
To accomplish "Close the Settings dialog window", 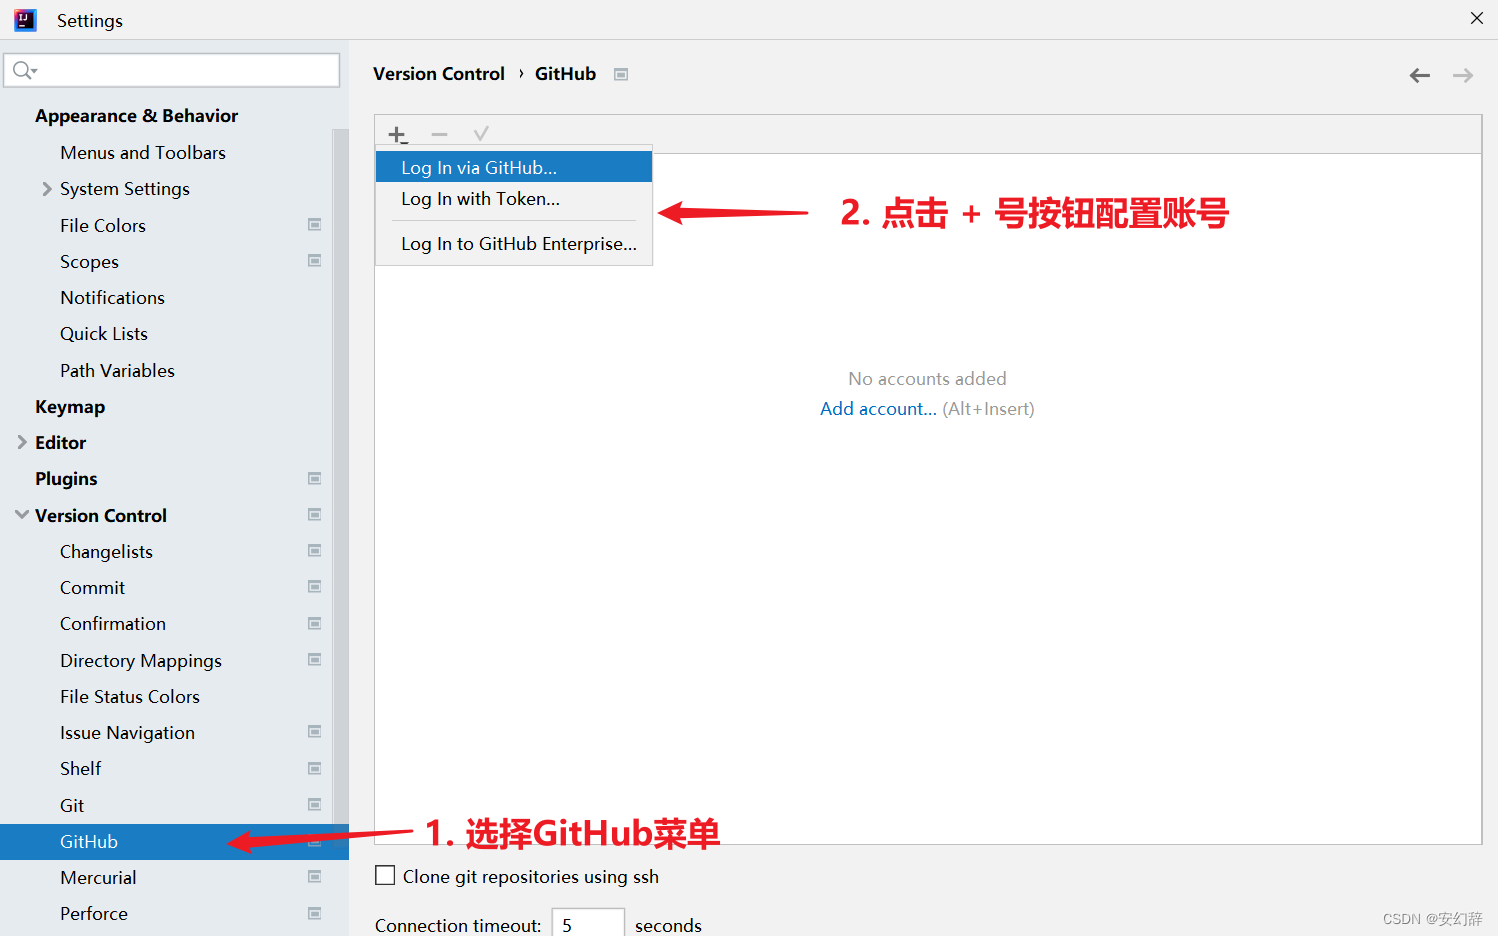I will (1477, 19).
